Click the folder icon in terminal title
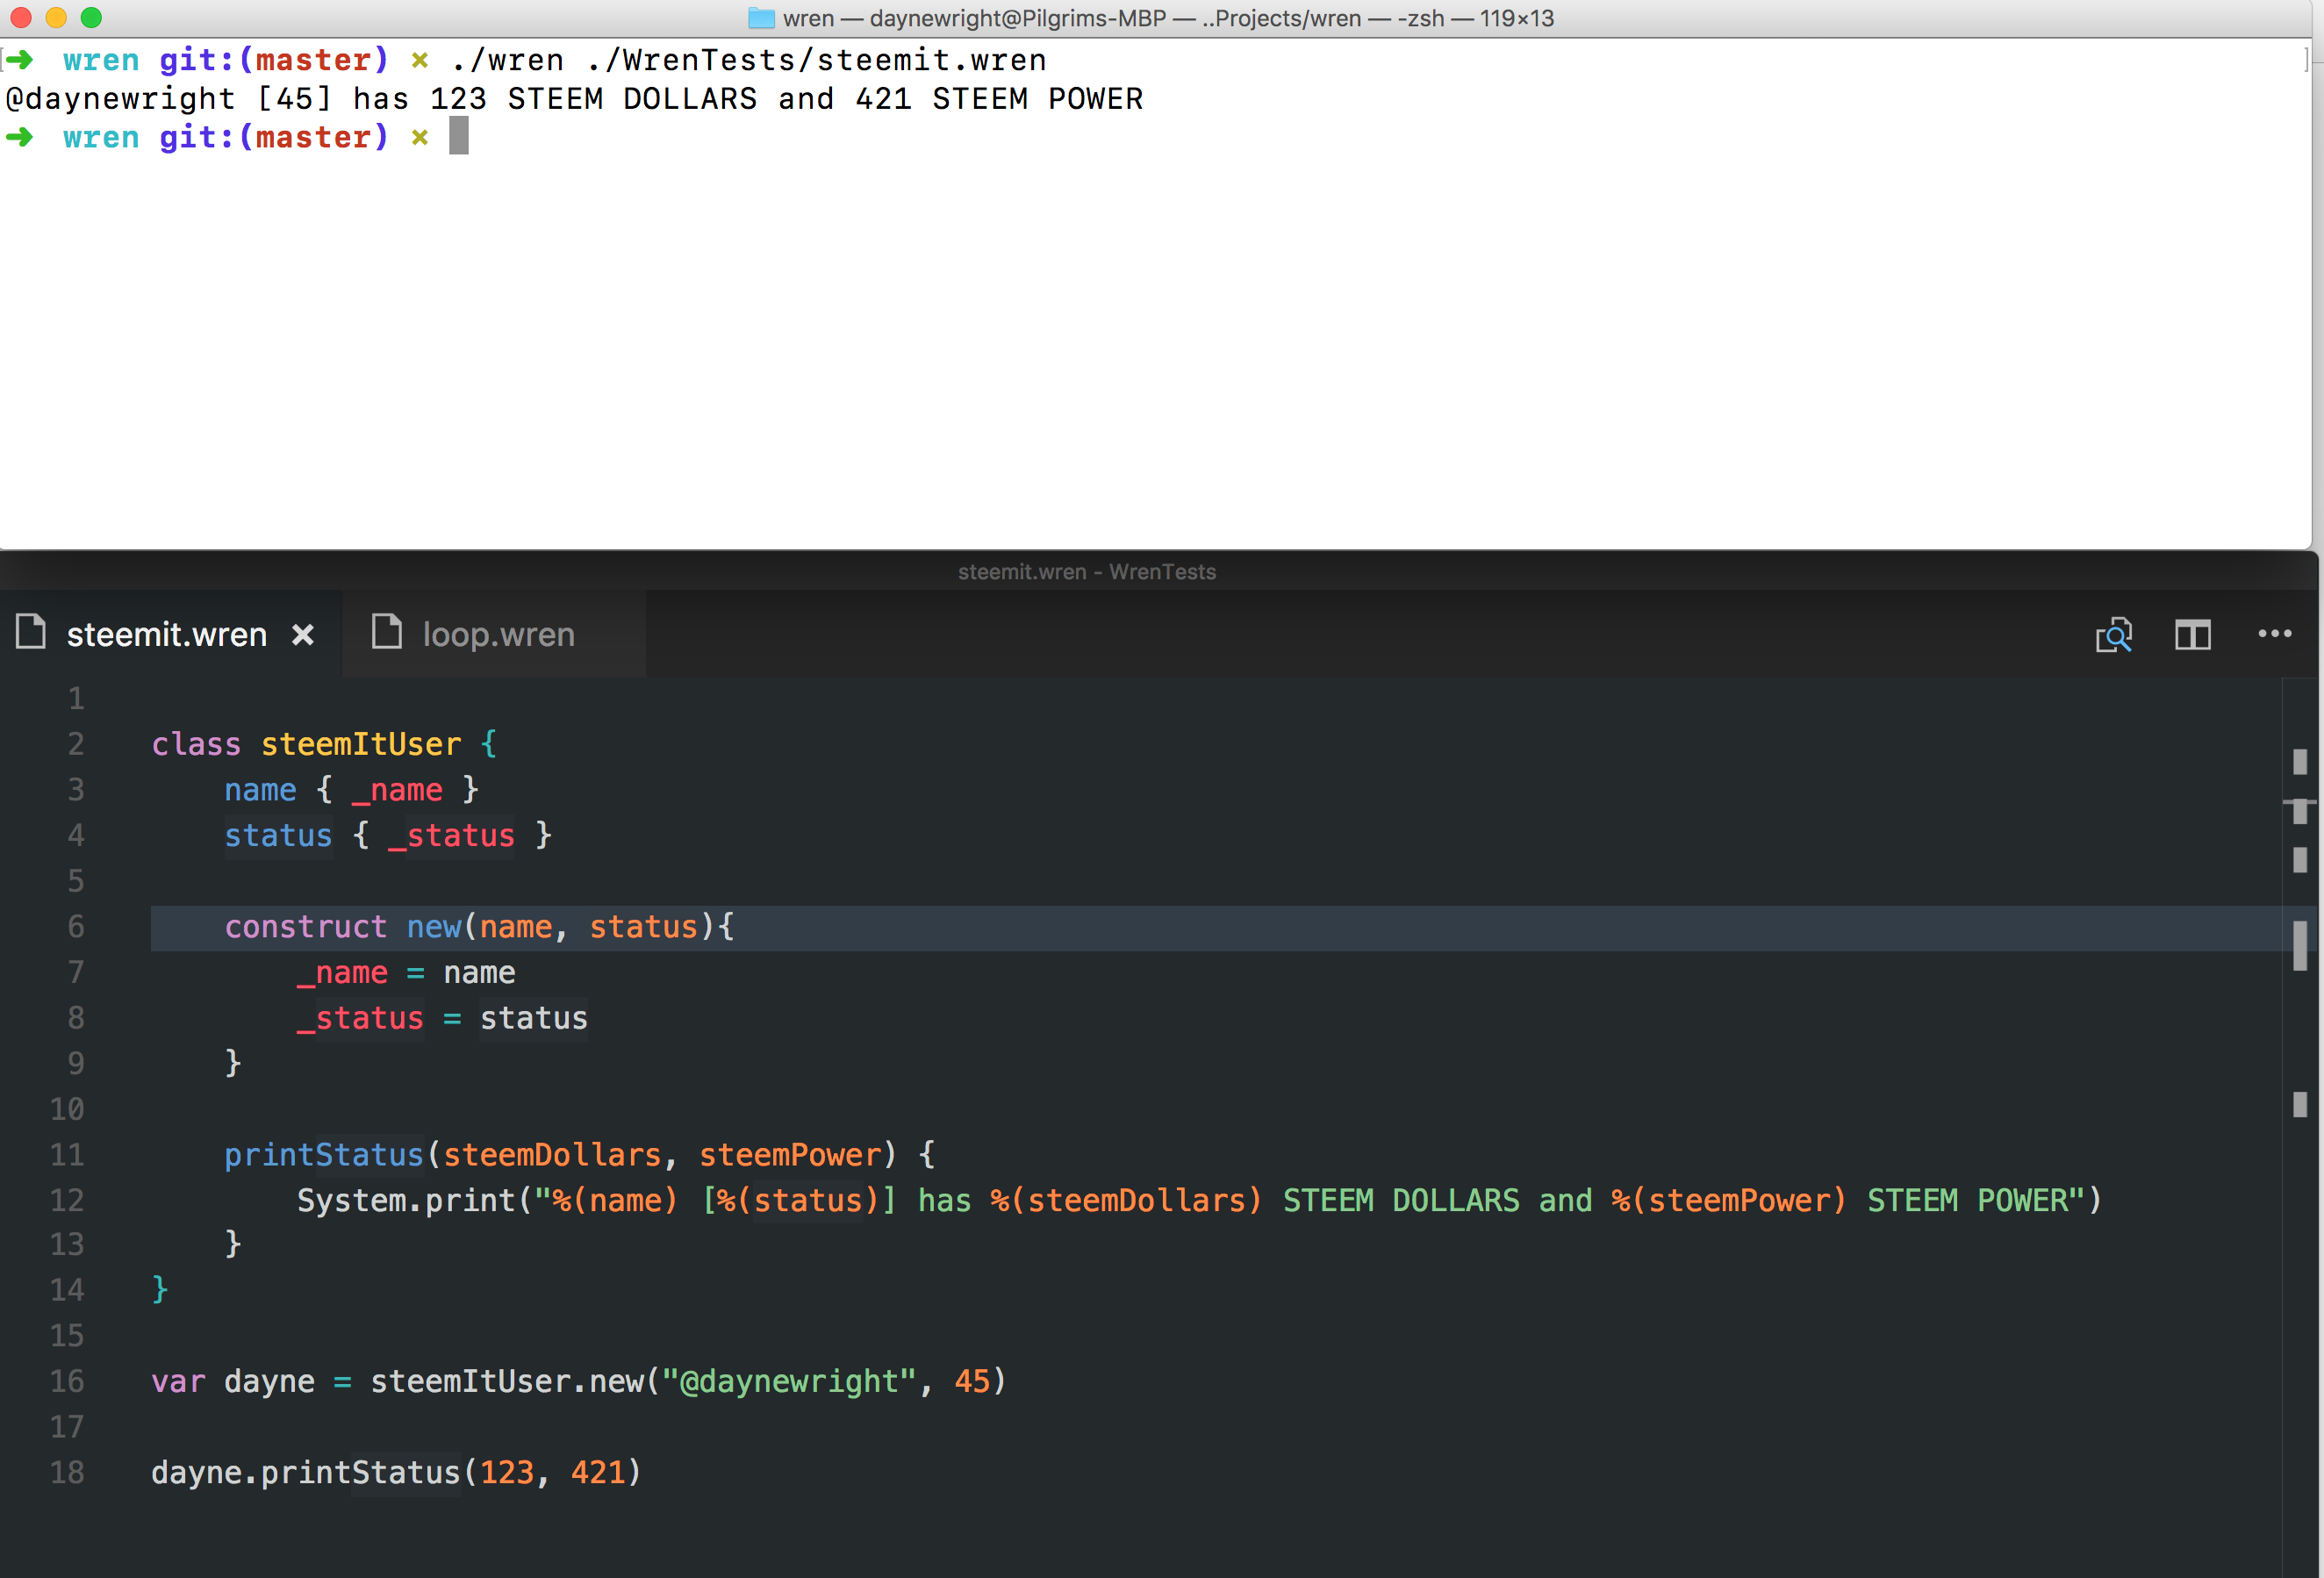This screenshot has height=1578, width=2324. tap(761, 18)
